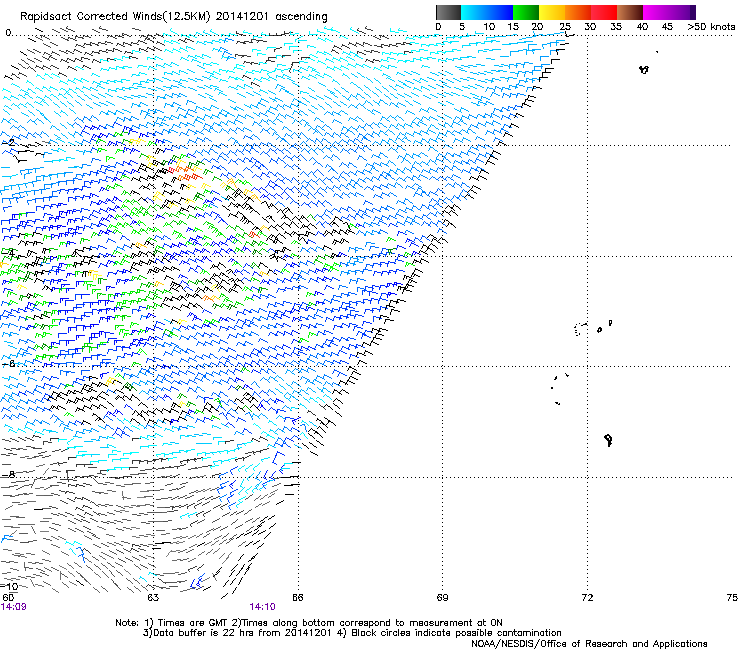Click the '>50 knots' legend label
The height and width of the screenshot is (650, 740).
coord(711,27)
